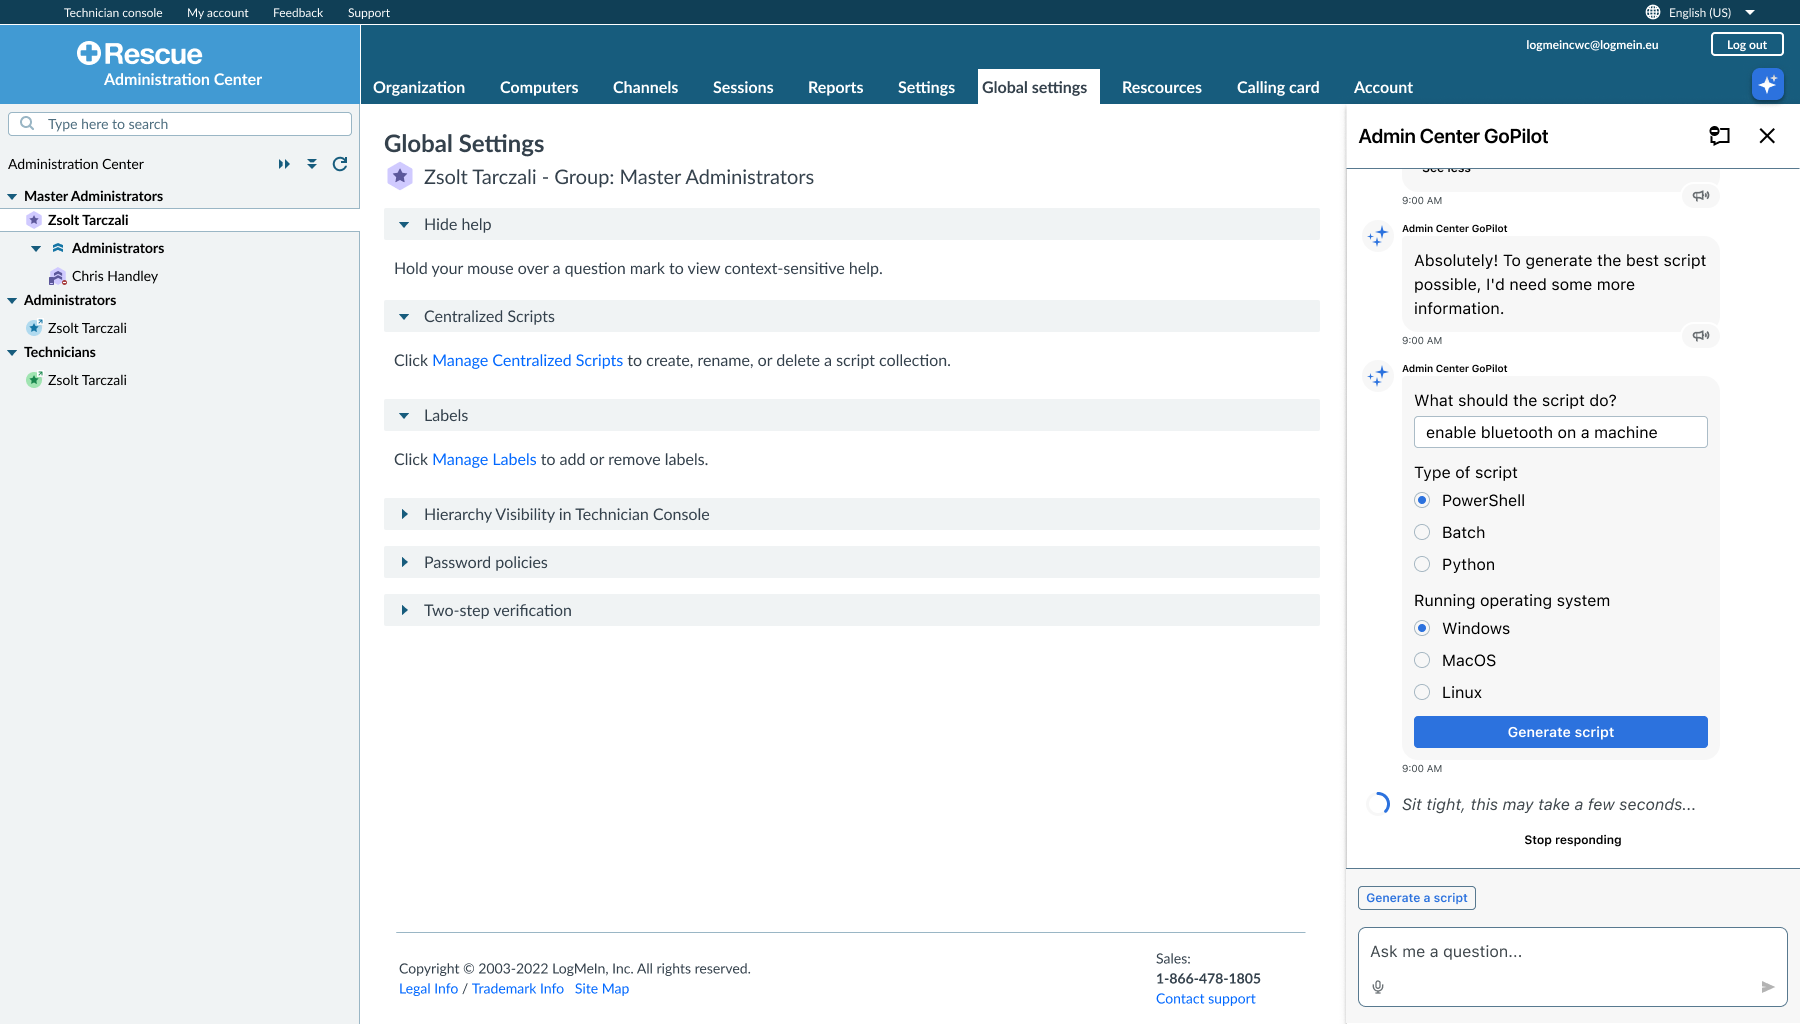
Task: Click the new chat icon in GoPilot header
Action: click(x=1719, y=136)
